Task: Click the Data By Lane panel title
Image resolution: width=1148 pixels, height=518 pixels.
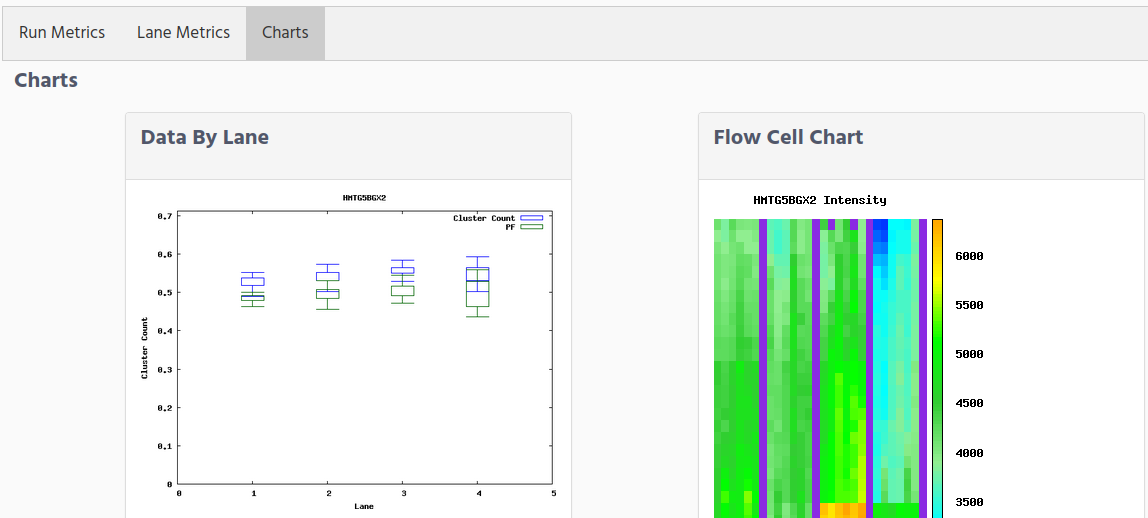Action: [x=204, y=137]
